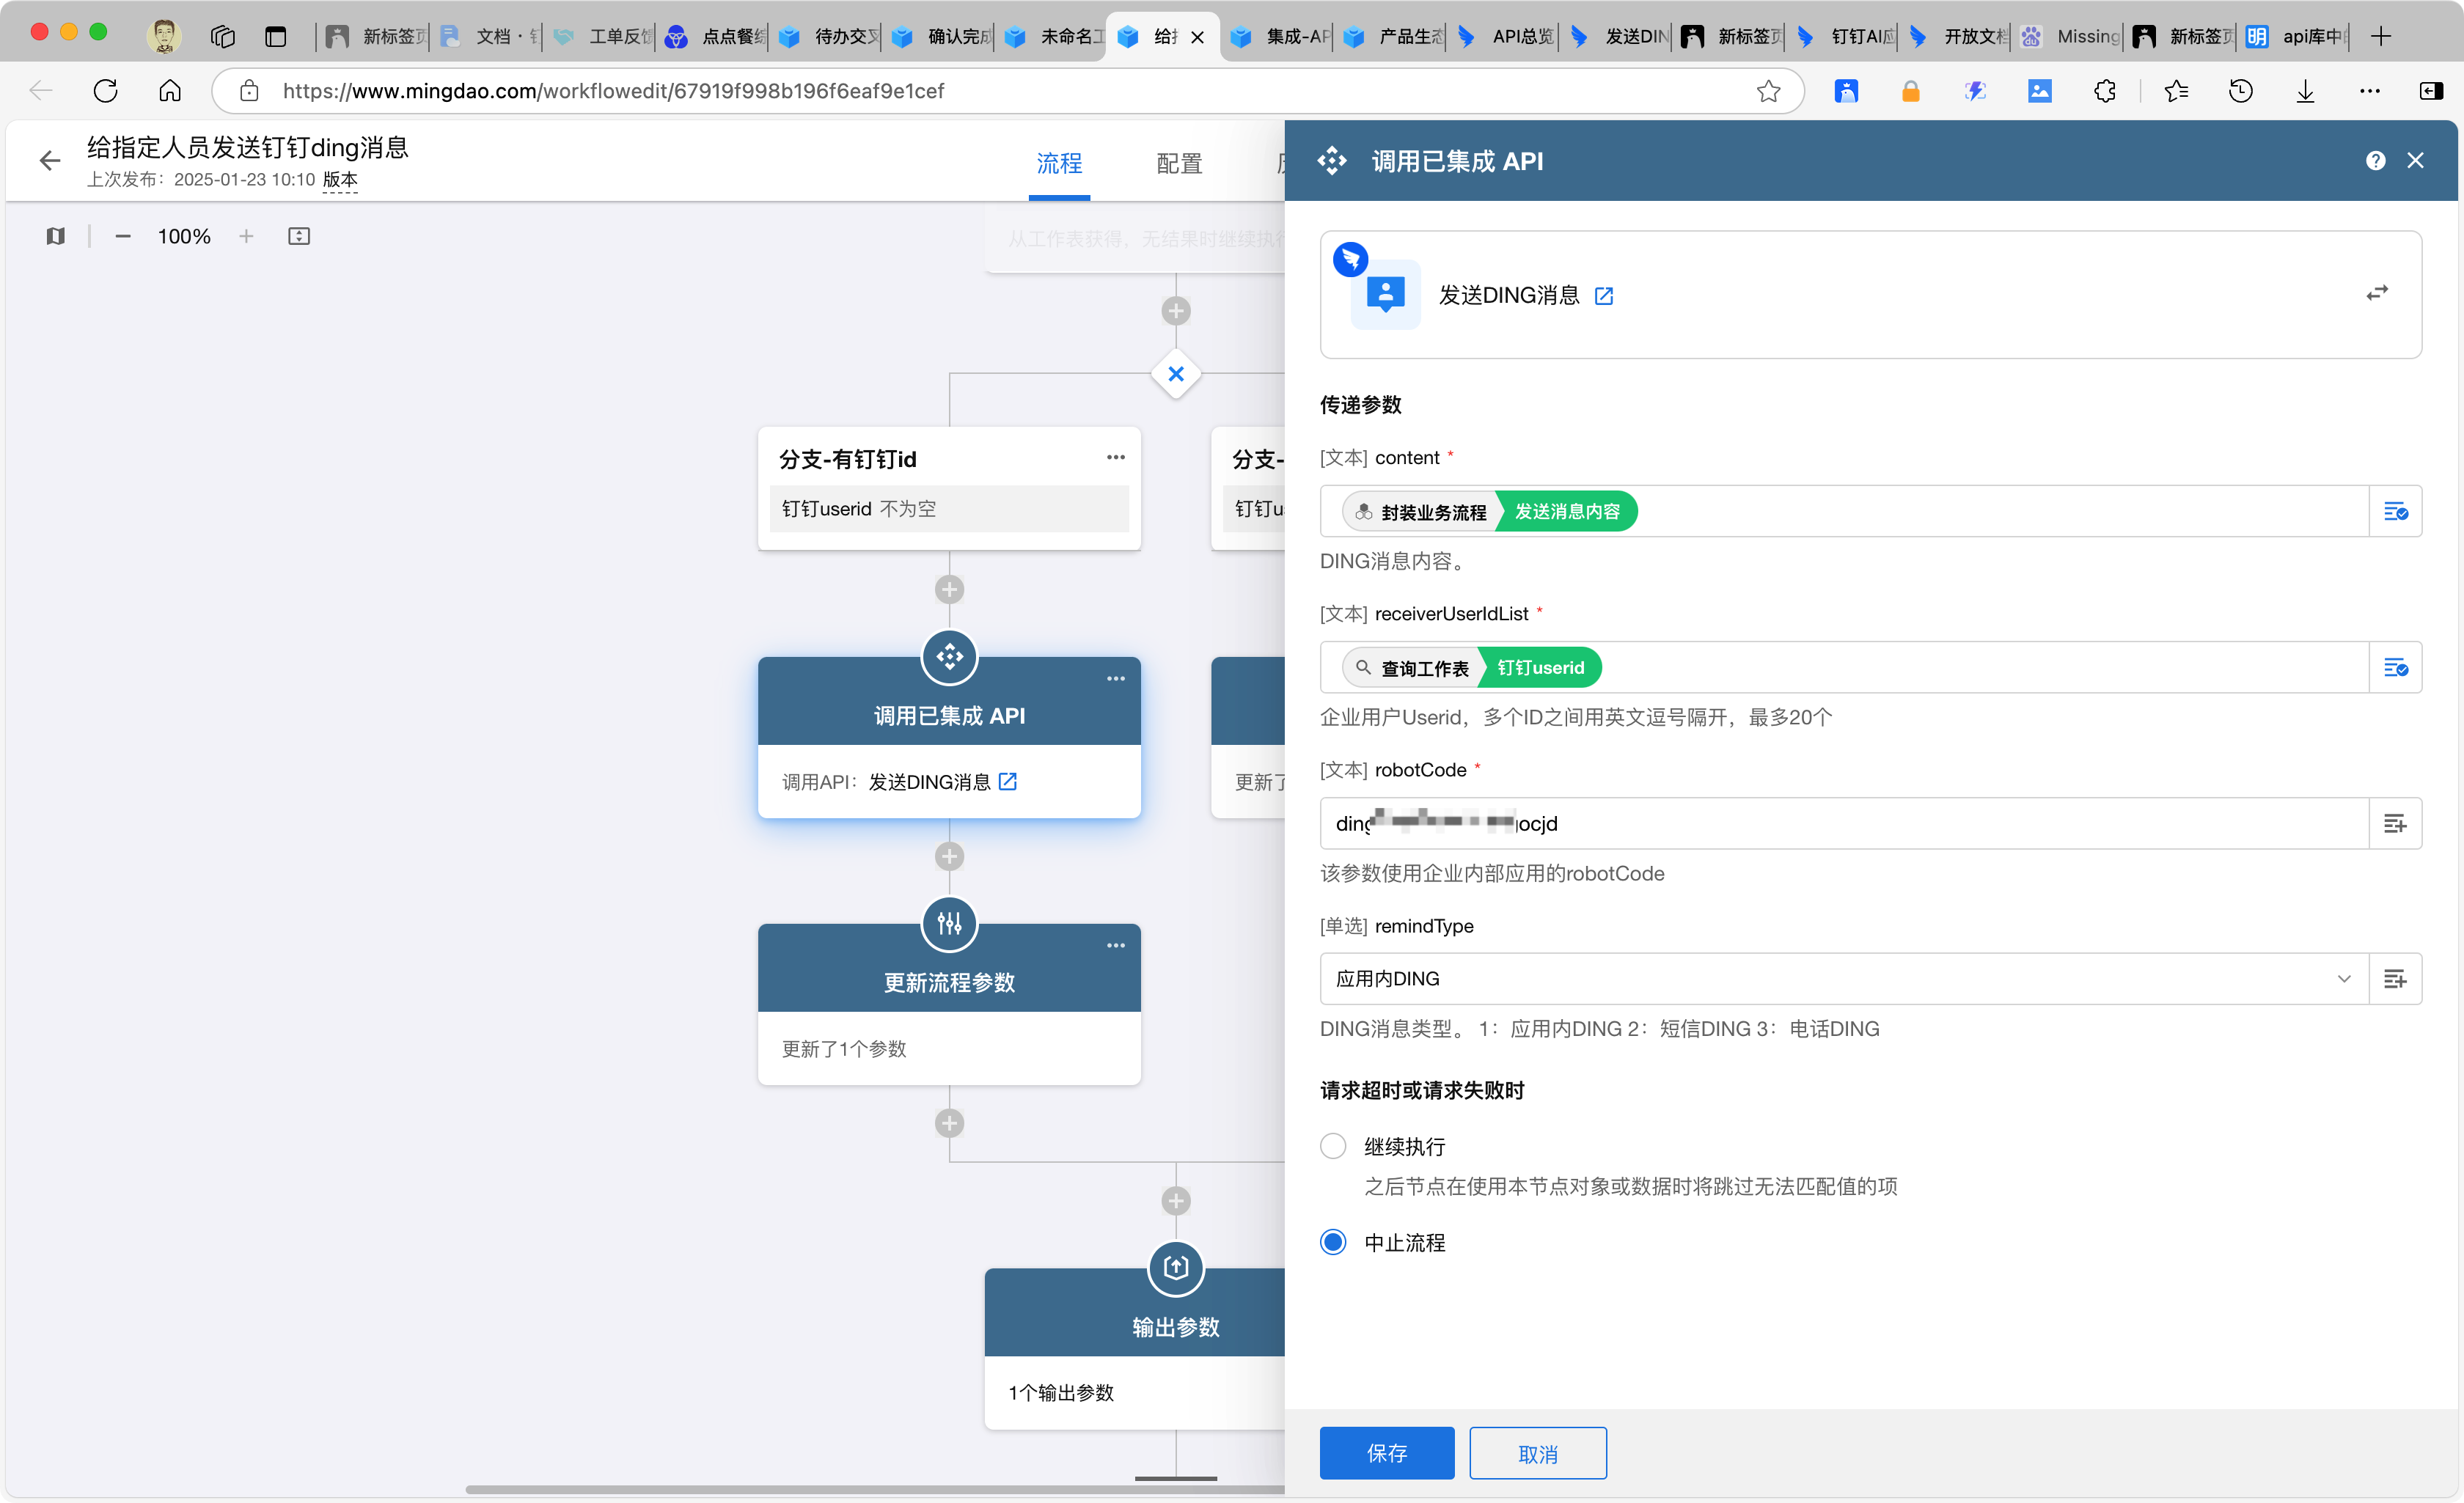Switch to the 流程 tab
Image resolution: width=2464 pixels, height=1503 pixels.
point(1059,164)
